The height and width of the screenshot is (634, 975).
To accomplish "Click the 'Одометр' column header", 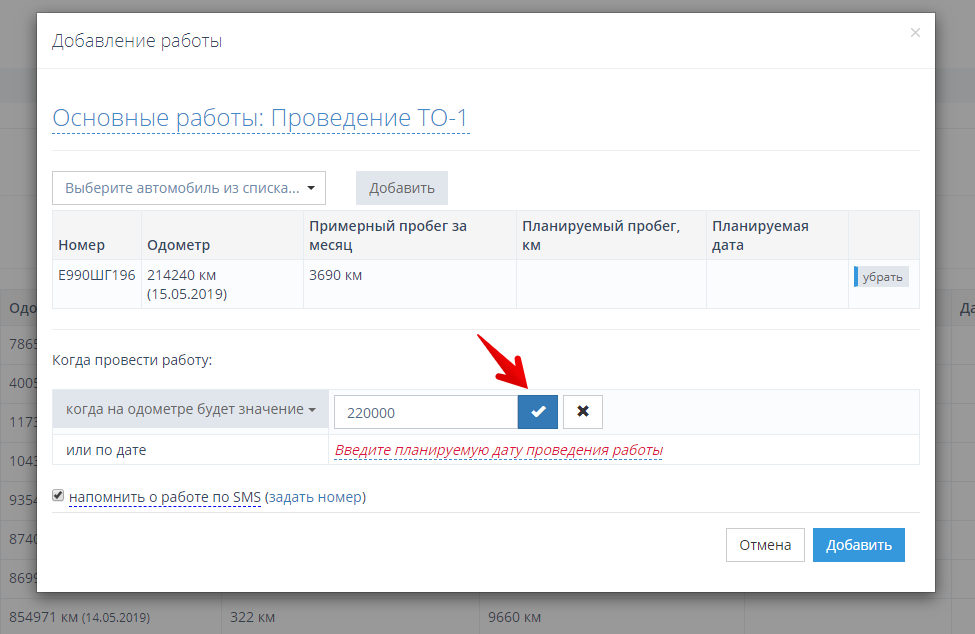I will click(178, 245).
